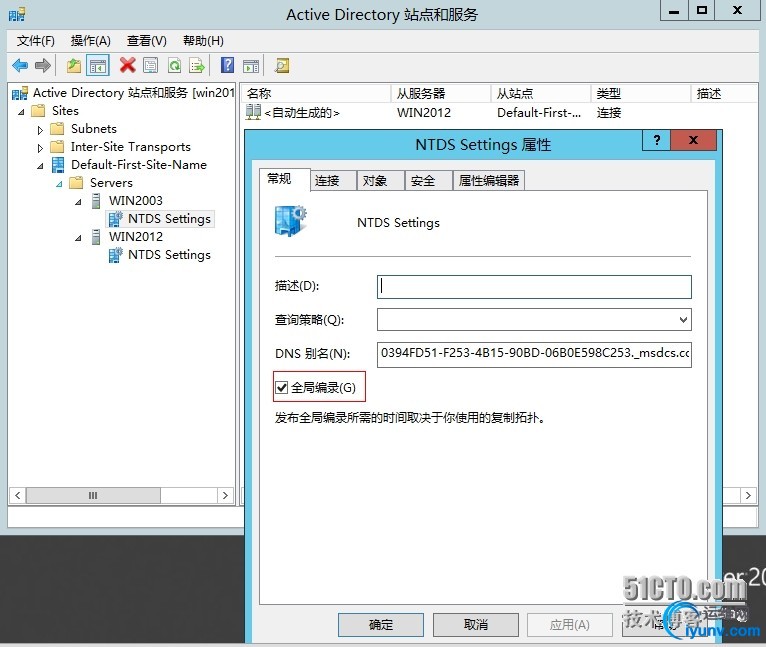Viewport: 766px width, 647px height.
Task: Click the WIN2003 server icon
Action: click(x=96, y=201)
